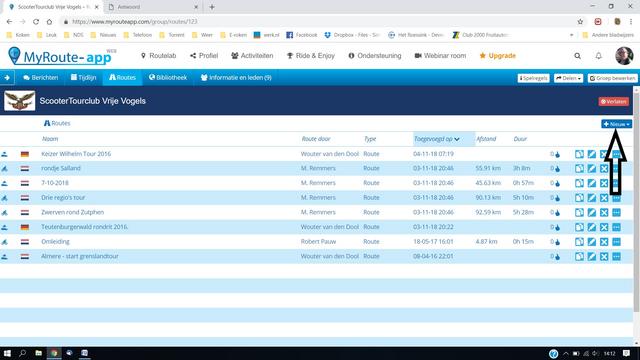Open more options for Zwerven rond Zutphen

(x=616, y=213)
